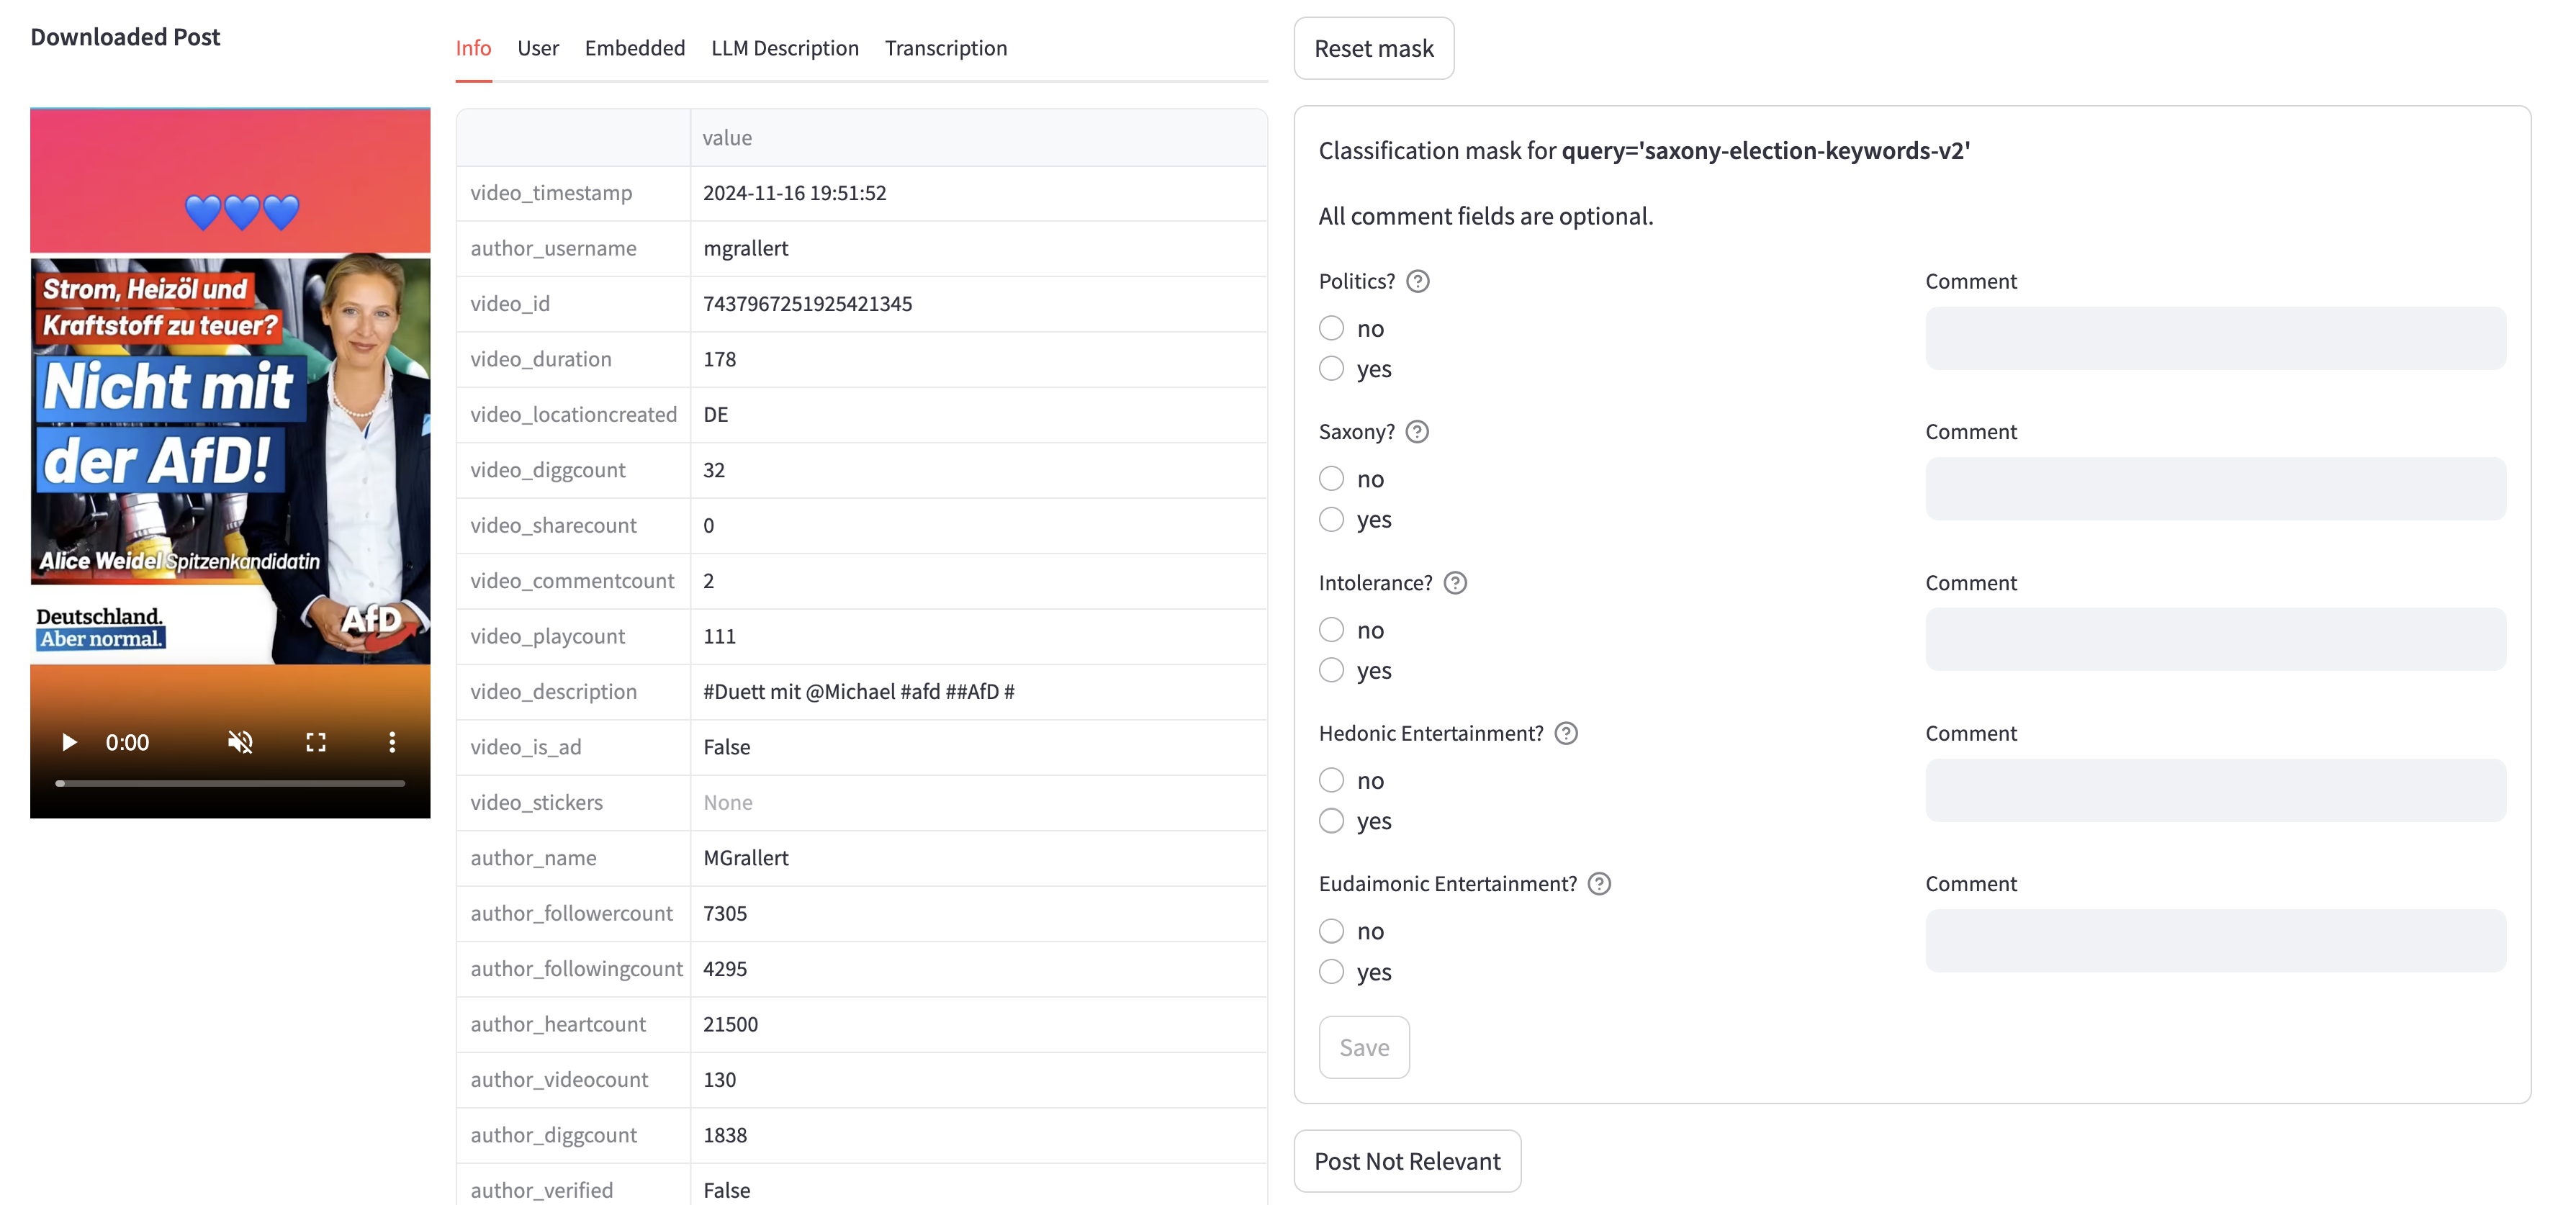
Task: Focus the Politics comment field
Action: click(x=2214, y=338)
